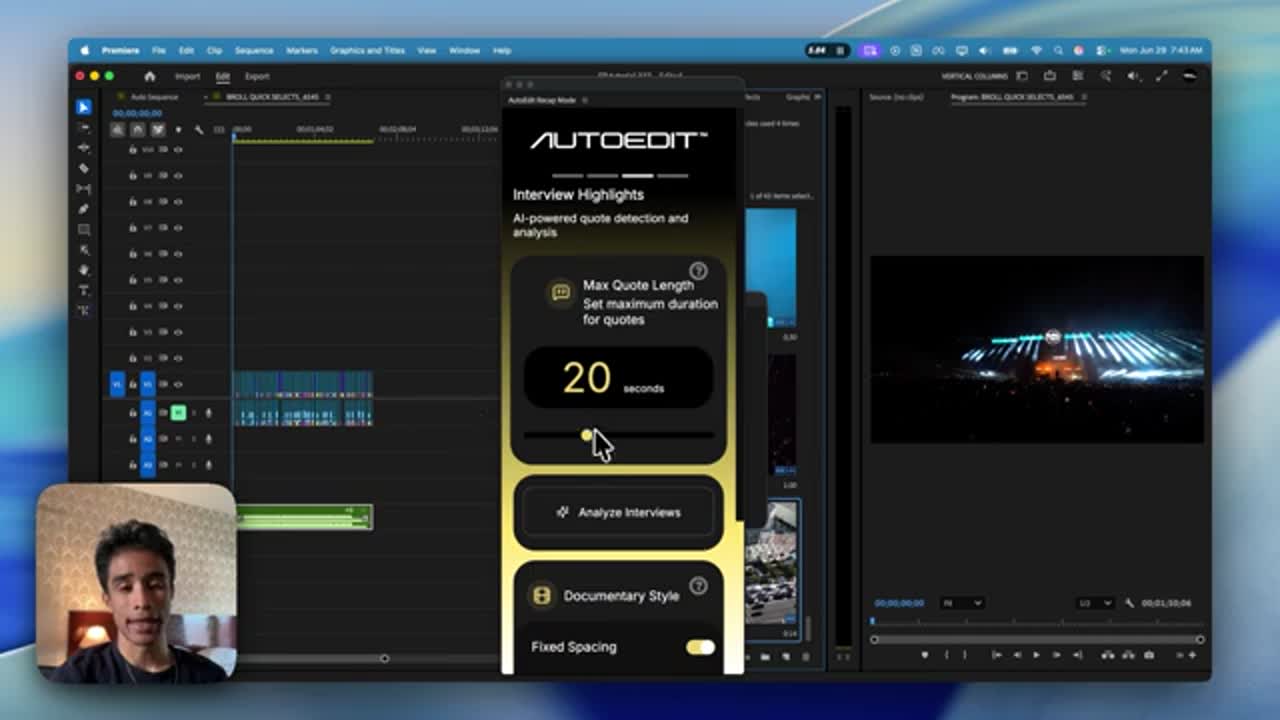
Task: Click V1 video clip in timeline
Action: click(x=303, y=384)
